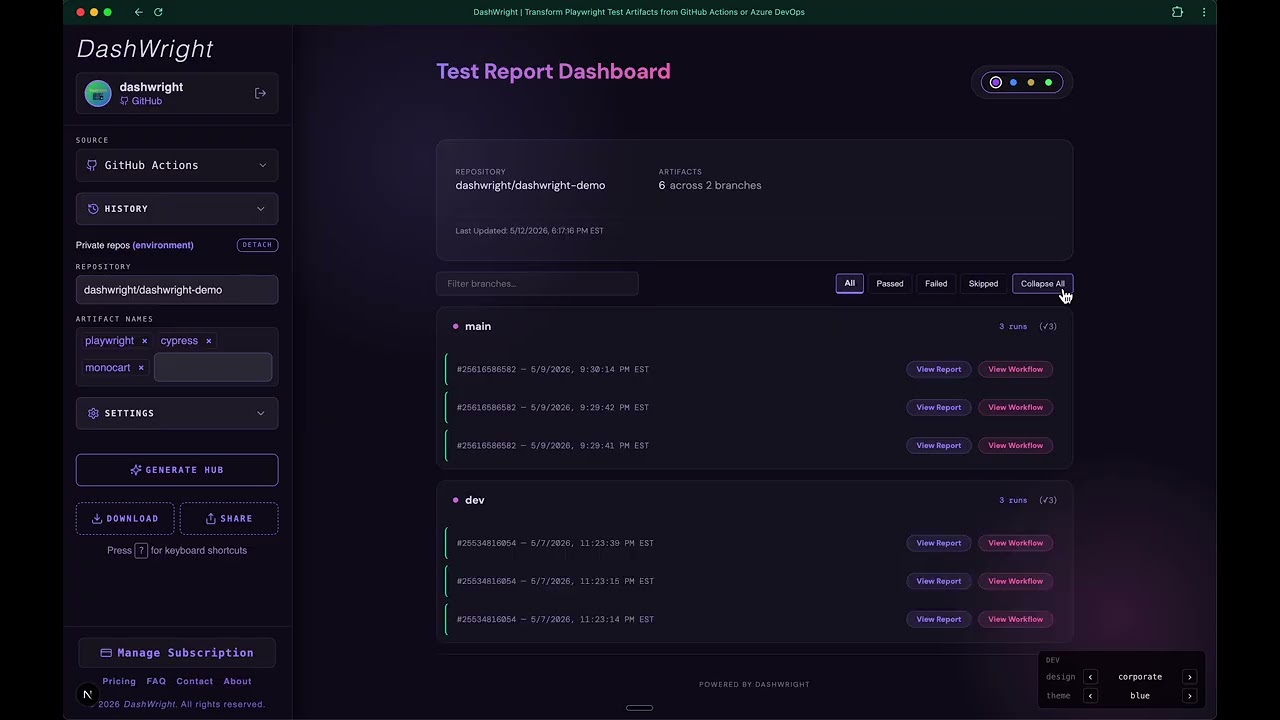Image resolution: width=1280 pixels, height=720 pixels.
Task: Click the Filter branches search field
Action: 537,284
